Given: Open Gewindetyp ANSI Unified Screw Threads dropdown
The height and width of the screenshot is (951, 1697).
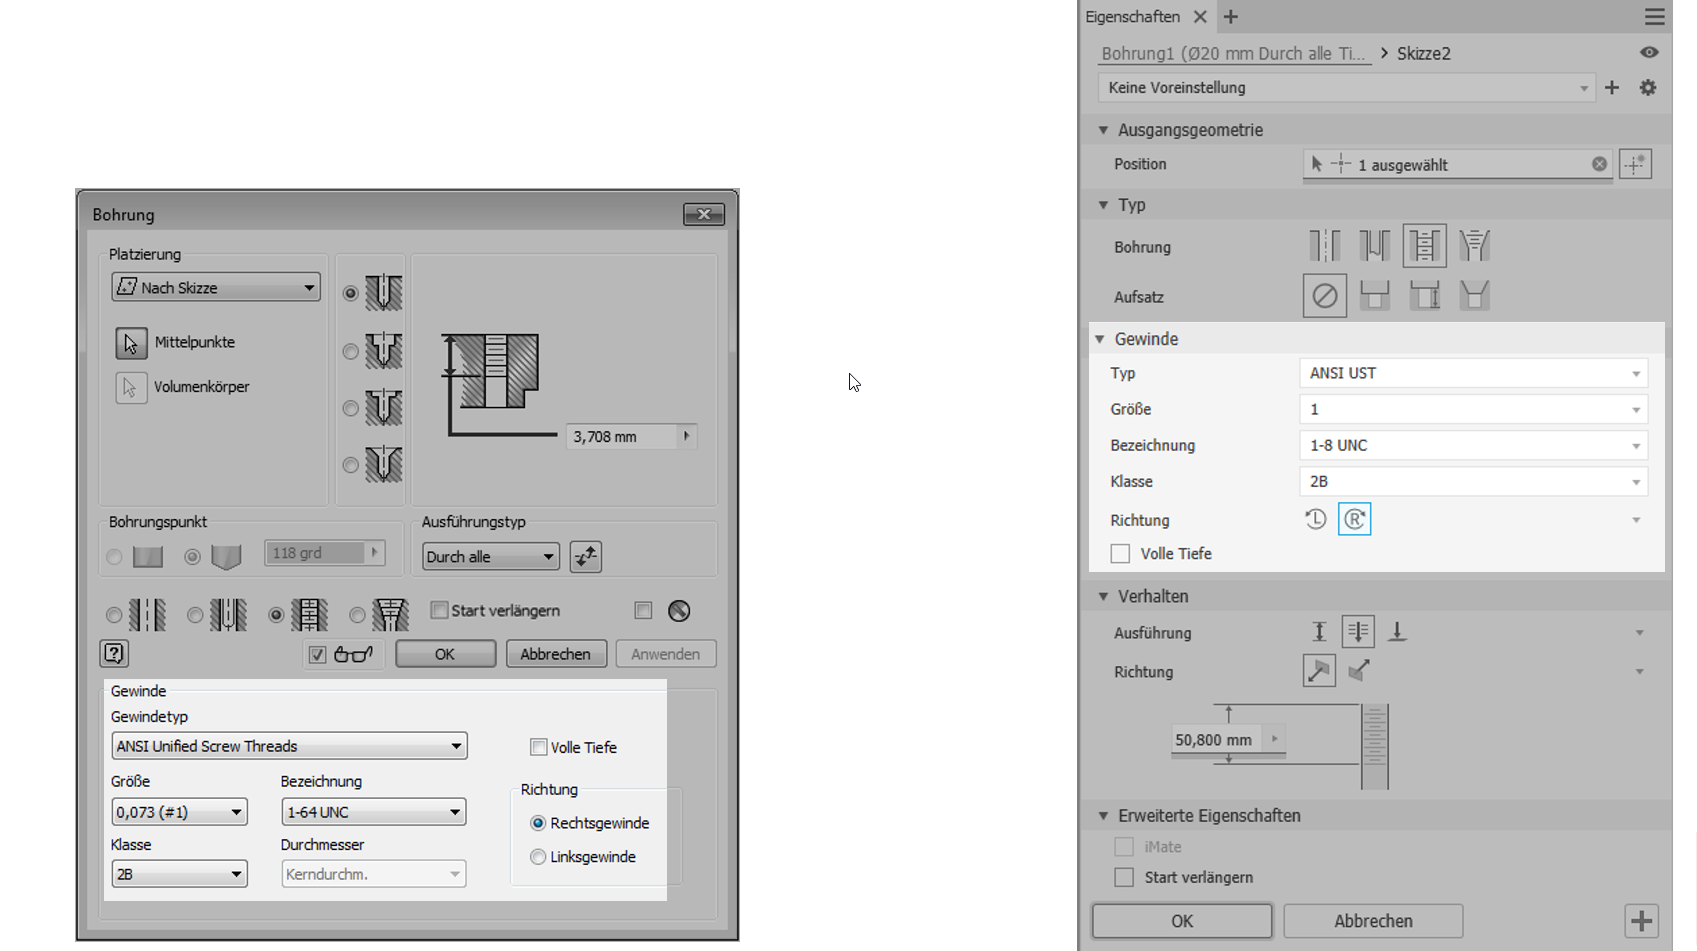Looking at the screenshot, I should point(289,746).
